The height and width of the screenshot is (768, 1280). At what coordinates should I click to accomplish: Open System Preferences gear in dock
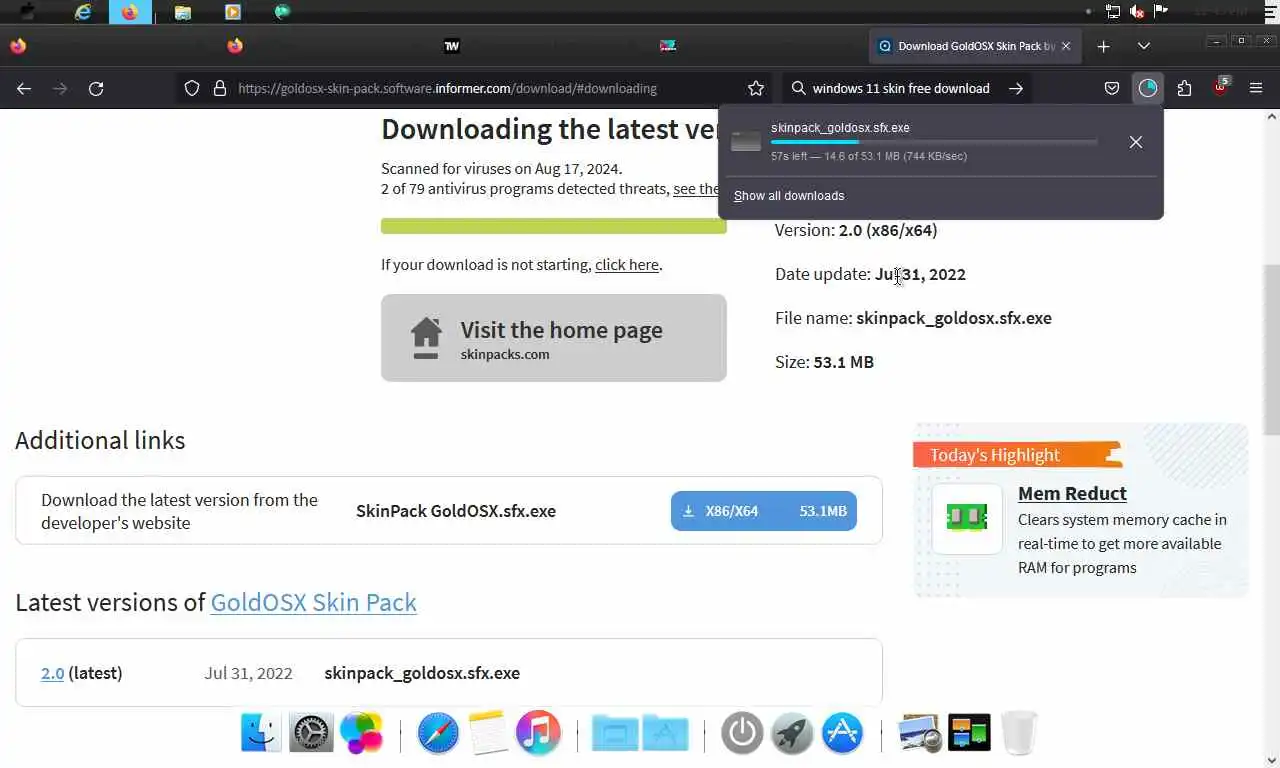(311, 733)
